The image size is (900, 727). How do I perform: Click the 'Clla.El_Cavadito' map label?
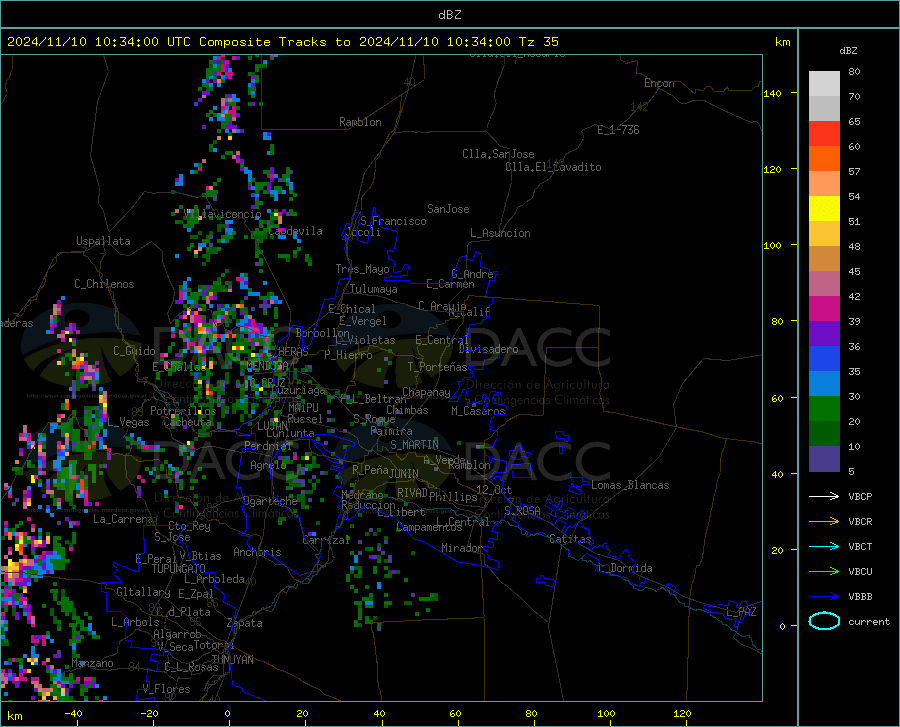coord(553,167)
